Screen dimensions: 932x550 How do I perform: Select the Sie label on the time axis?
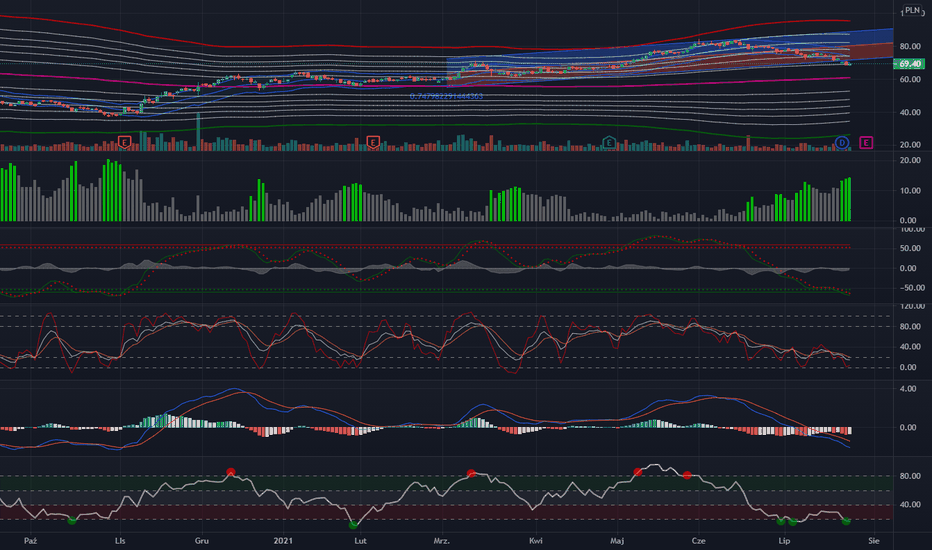pyautogui.click(x=873, y=540)
